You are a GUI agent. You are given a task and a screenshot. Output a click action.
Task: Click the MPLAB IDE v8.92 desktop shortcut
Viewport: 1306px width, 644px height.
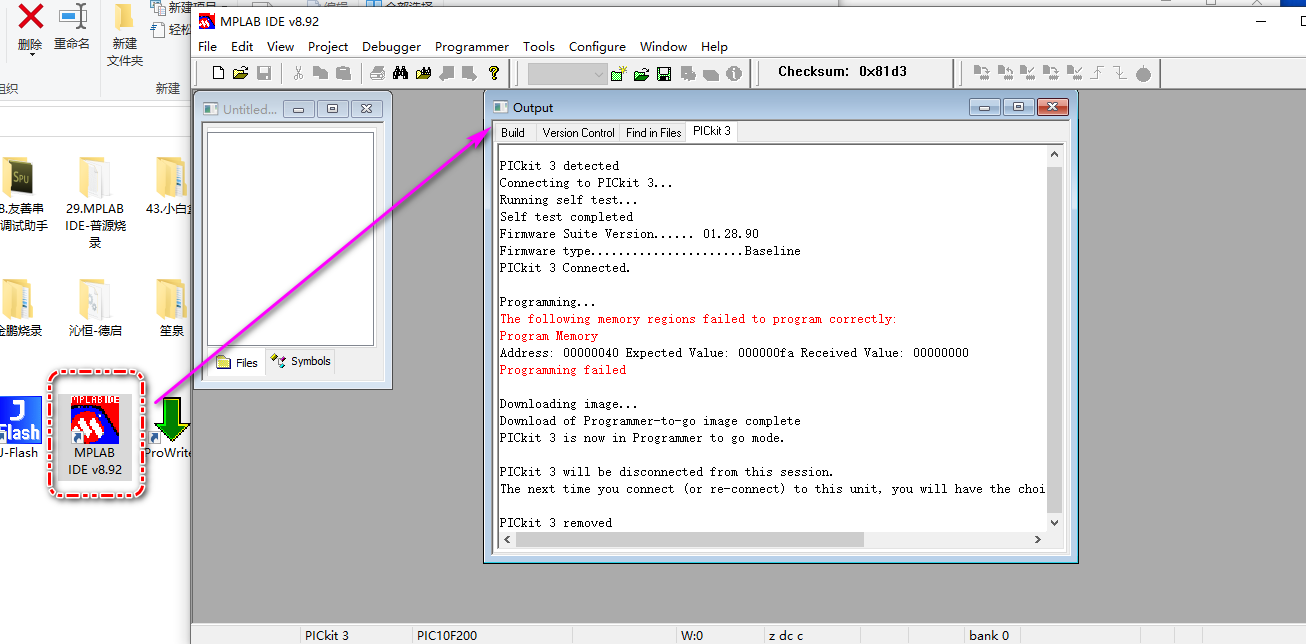(95, 435)
